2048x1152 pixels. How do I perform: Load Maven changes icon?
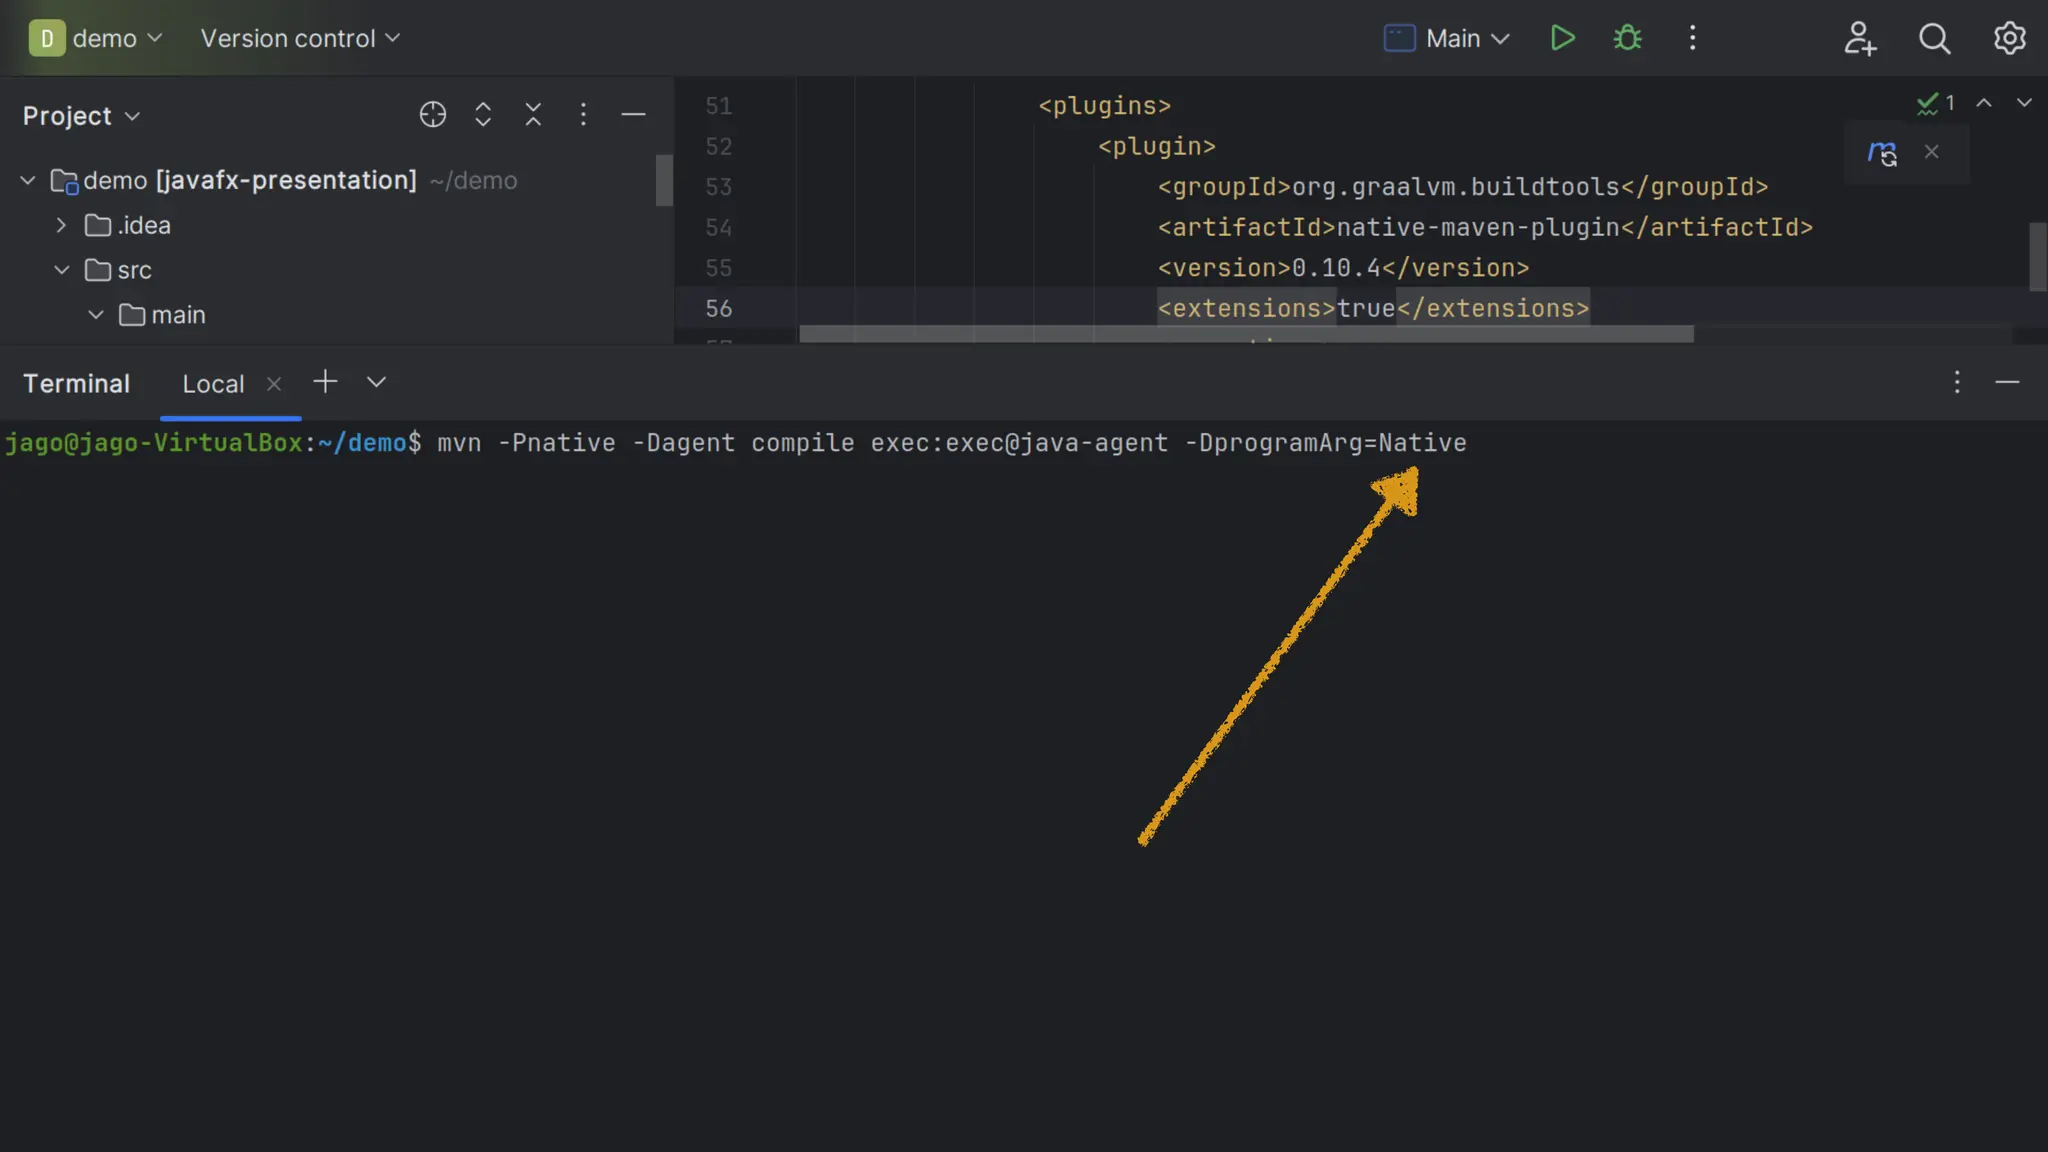pos(1882,153)
